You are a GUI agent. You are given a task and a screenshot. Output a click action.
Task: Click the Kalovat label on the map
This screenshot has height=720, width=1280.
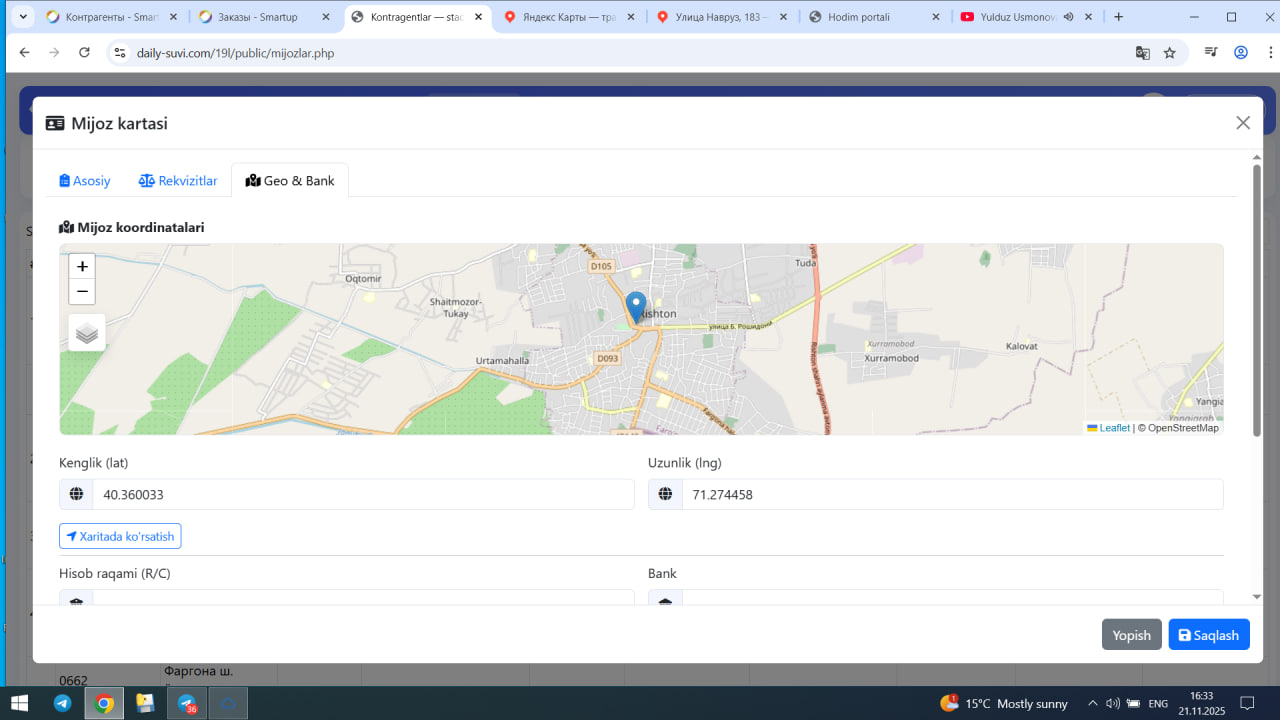point(1021,346)
